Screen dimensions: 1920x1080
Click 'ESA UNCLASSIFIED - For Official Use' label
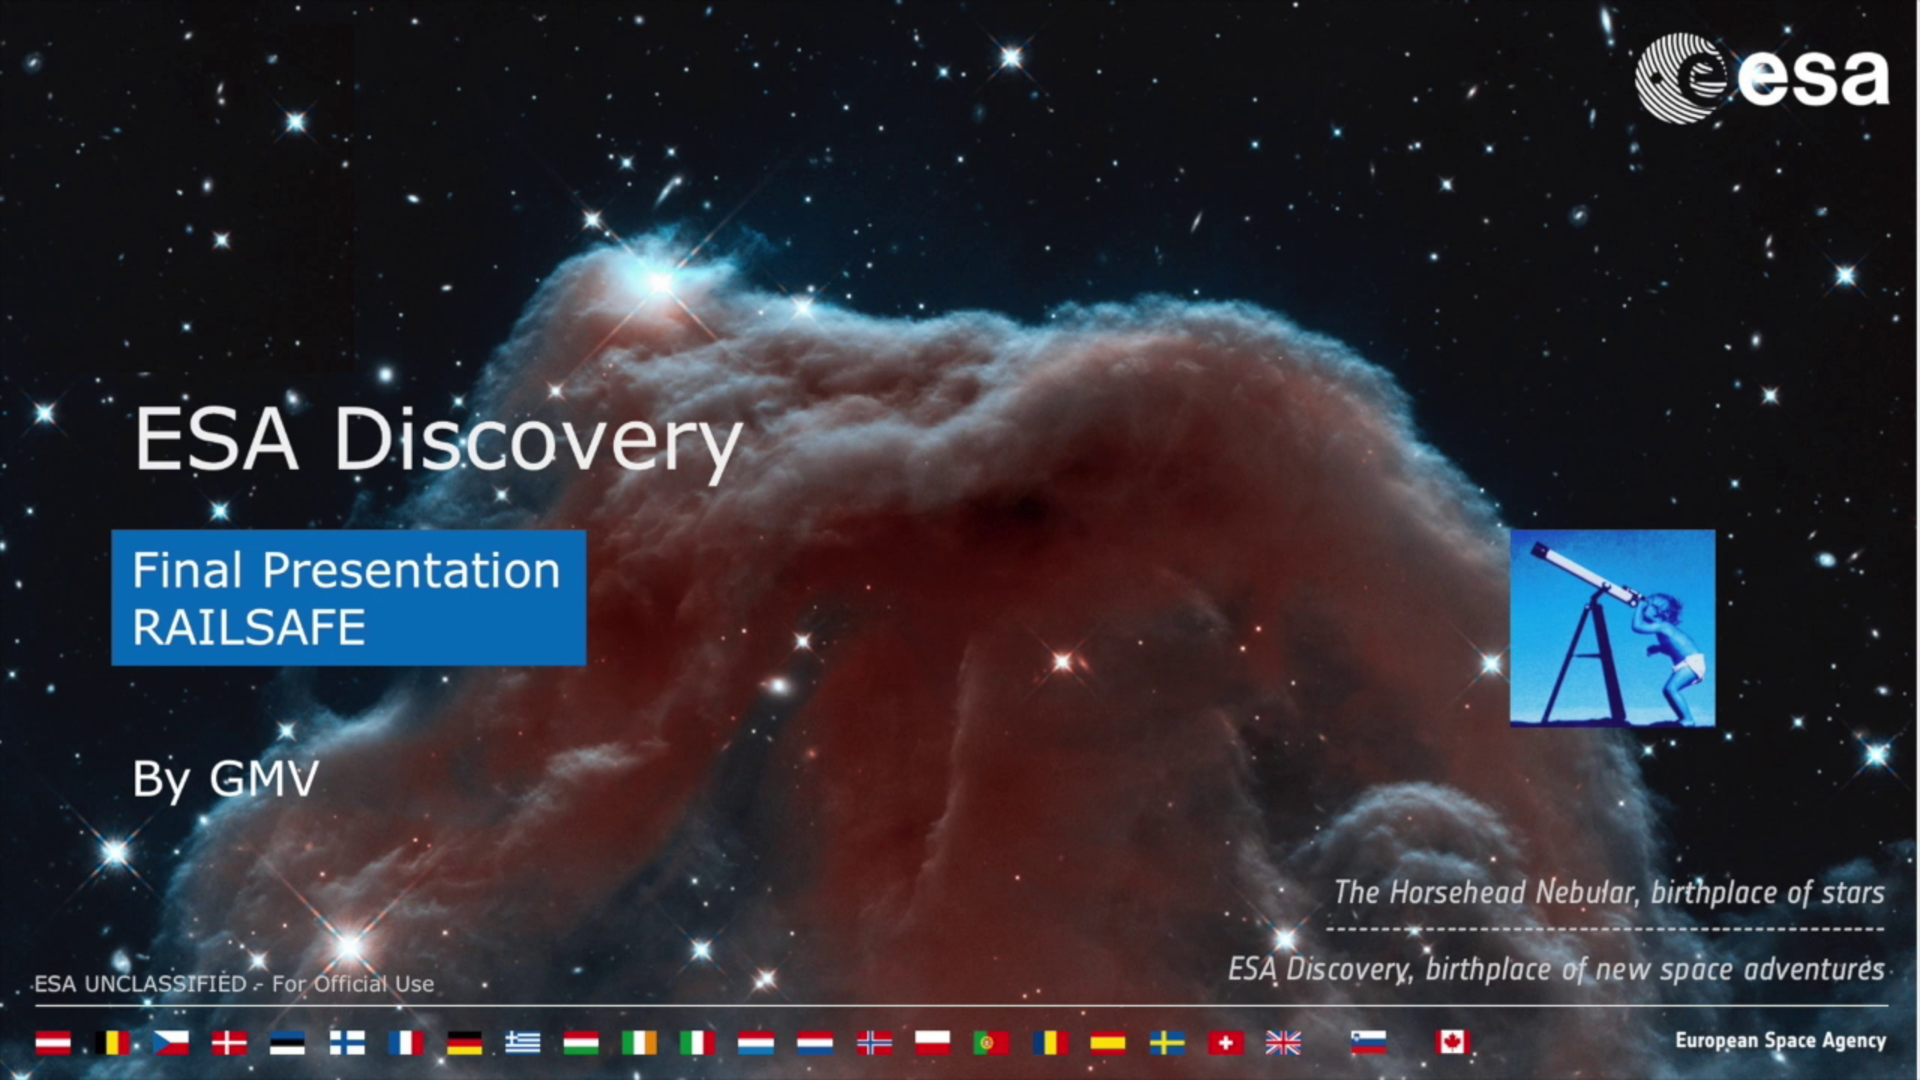pyautogui.click(x=234, y=984)
